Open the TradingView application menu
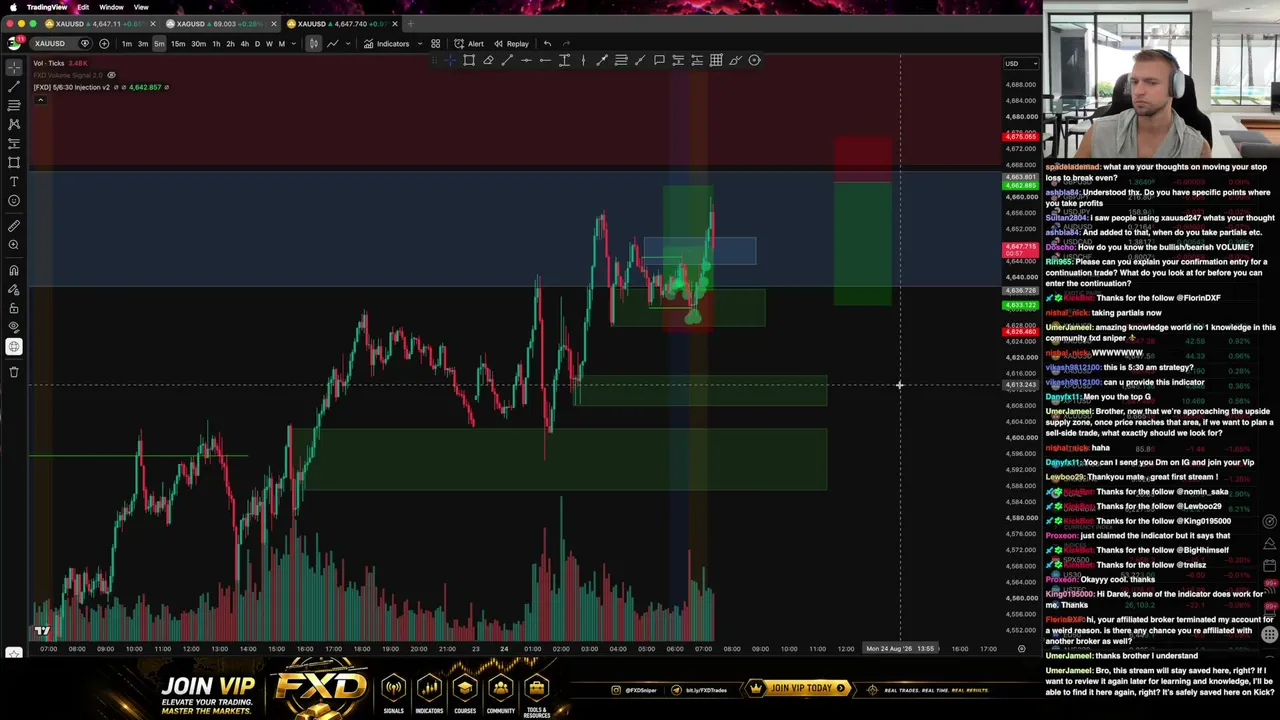 point(47,7)
